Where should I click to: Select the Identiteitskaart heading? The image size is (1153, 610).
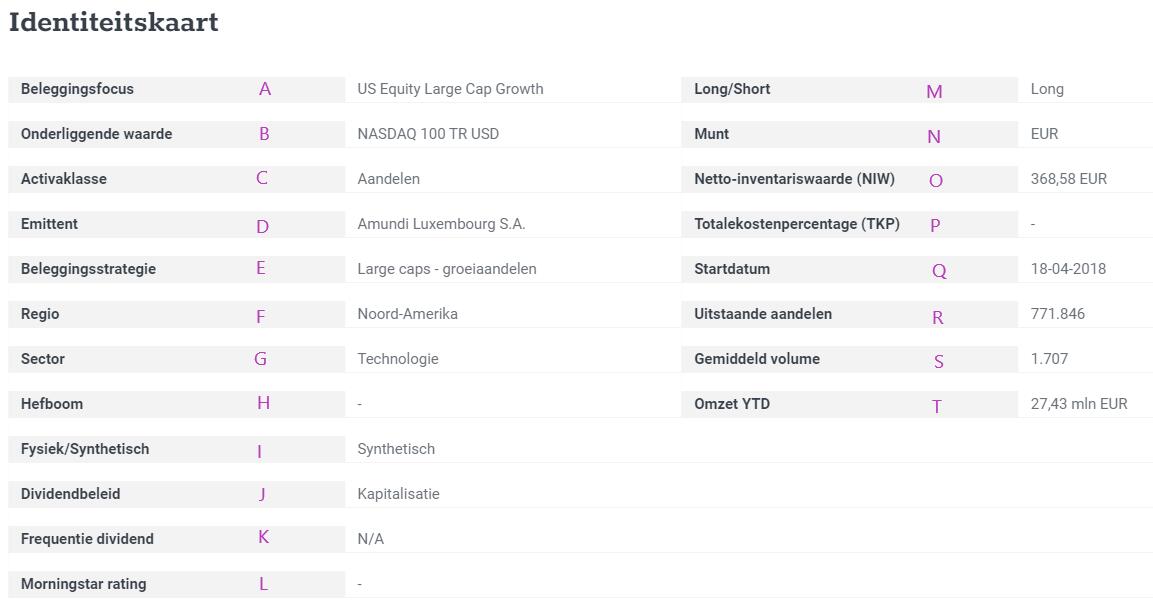114,22
